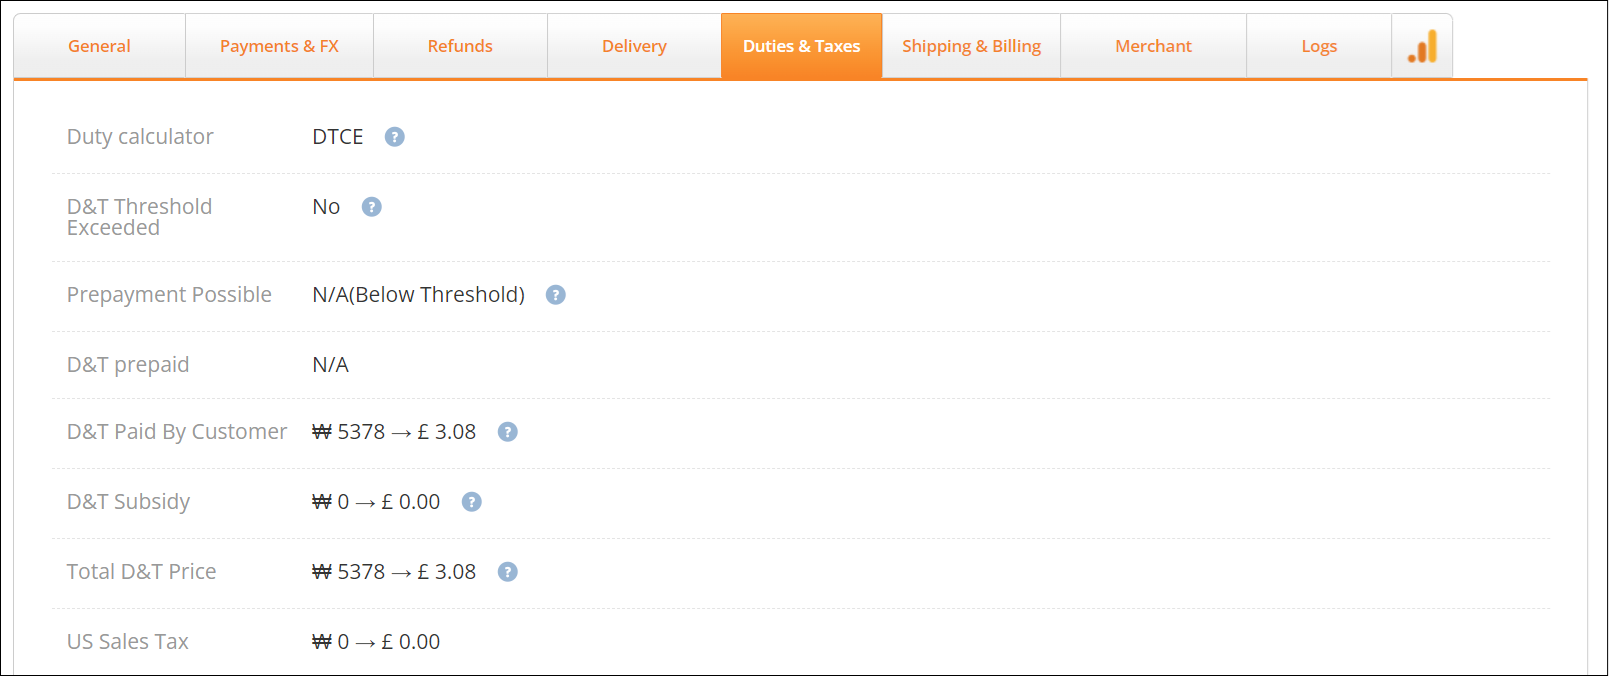Go to the Refunds tab

tap(460, 46)
